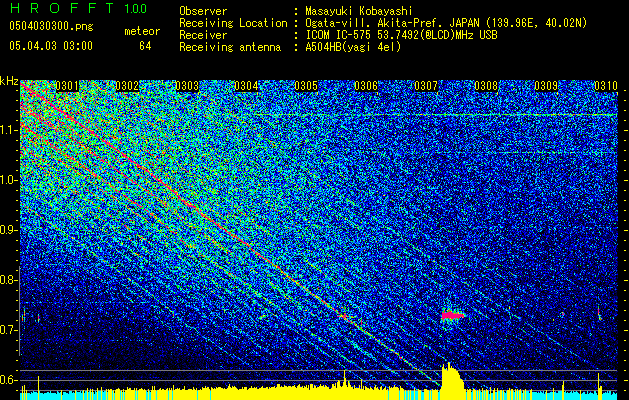Click the 0.7 kHz axis label
The width and height of the screenshot is (629, 400).
[x=8, y=330]
